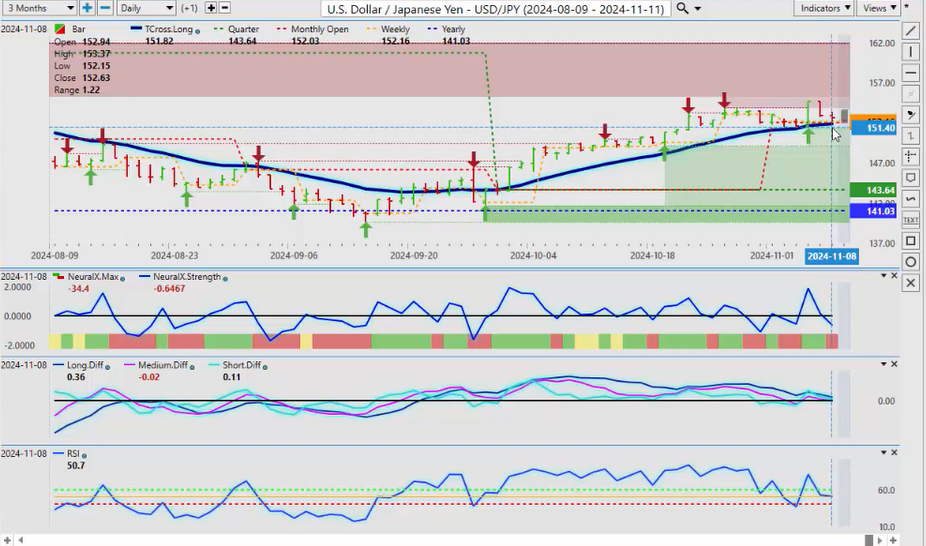Select the trend line drawing tool
The width and height of the screenshot is (926, 546).
point(911,31)
